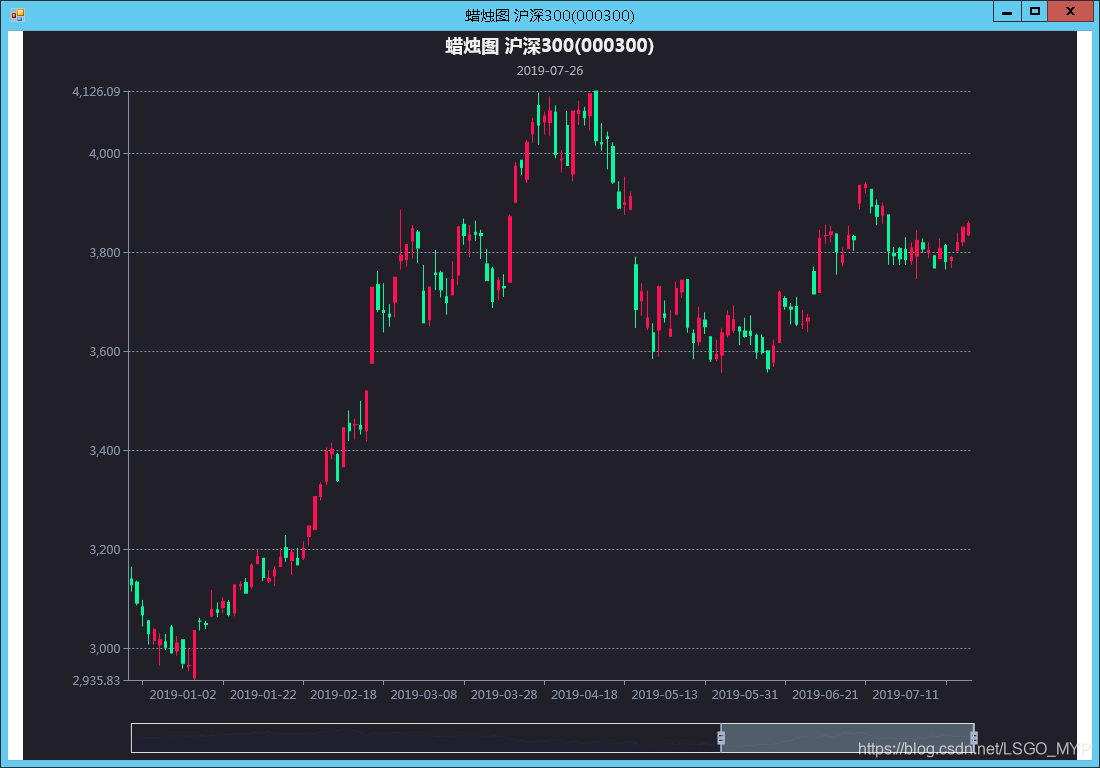Click the unselected left part of the zoom bar
1100x768 pixels.
pos(426,738)
